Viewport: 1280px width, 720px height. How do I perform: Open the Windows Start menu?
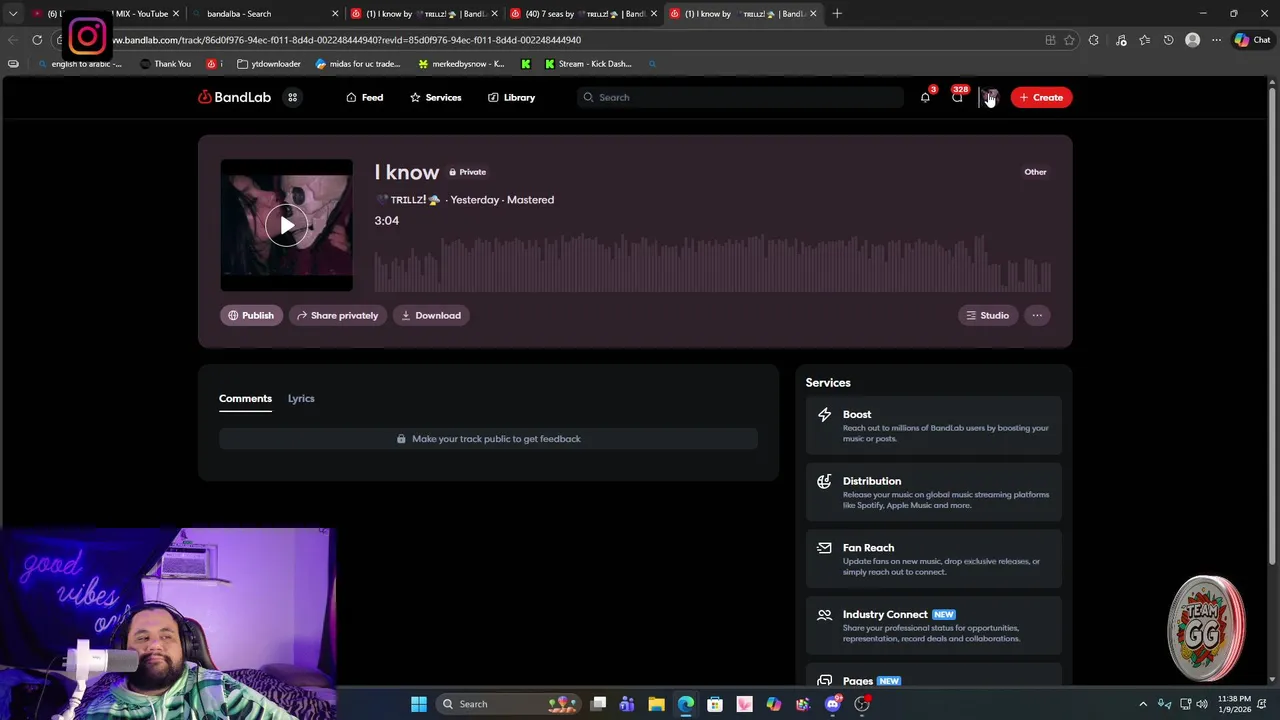419,704
